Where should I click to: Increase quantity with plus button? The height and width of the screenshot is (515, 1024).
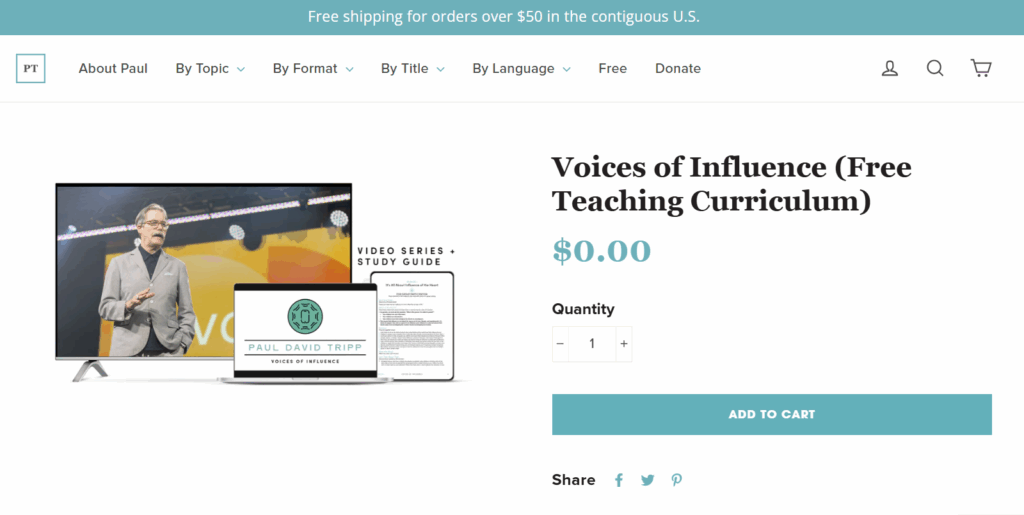[623, 344]
